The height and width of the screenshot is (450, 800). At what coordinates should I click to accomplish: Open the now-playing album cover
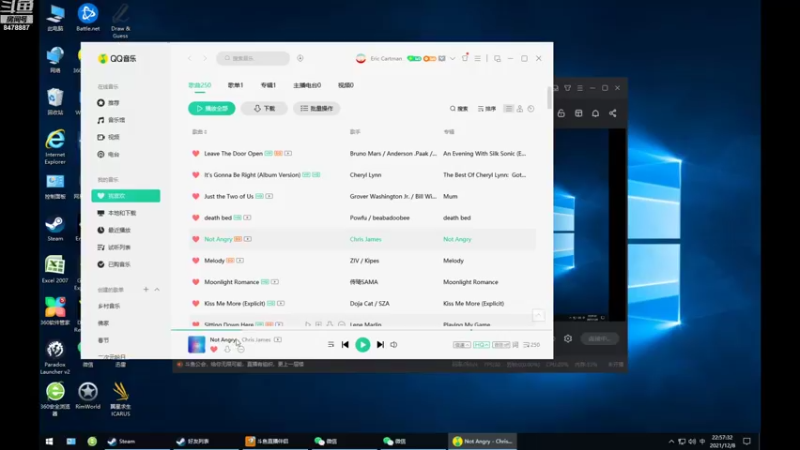(x=196, y=345)
